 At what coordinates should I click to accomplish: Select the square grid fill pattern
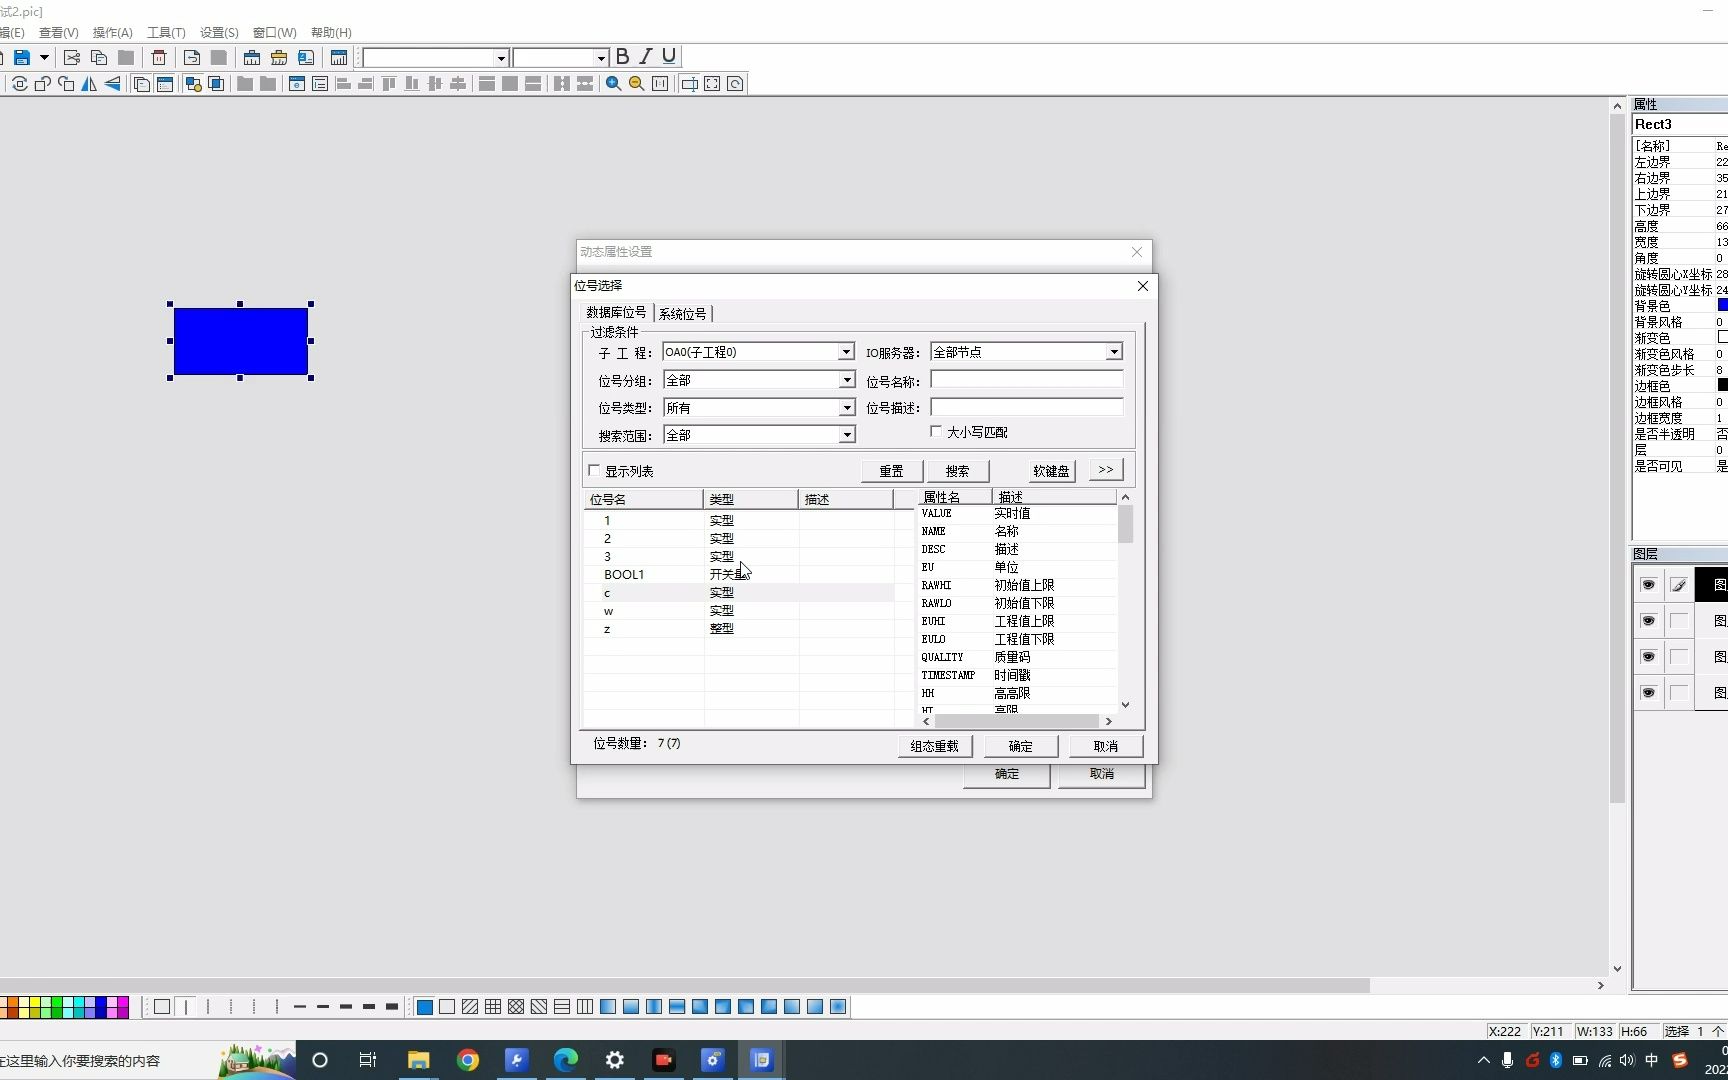point(493,1007)
